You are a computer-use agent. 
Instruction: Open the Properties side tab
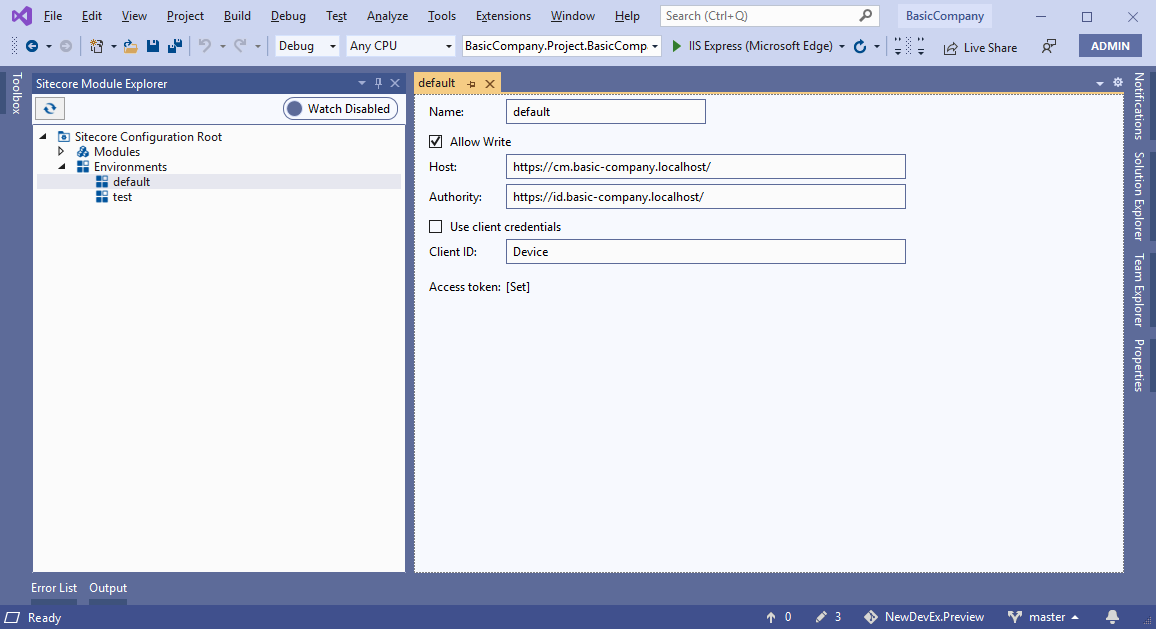point(1139,365)
